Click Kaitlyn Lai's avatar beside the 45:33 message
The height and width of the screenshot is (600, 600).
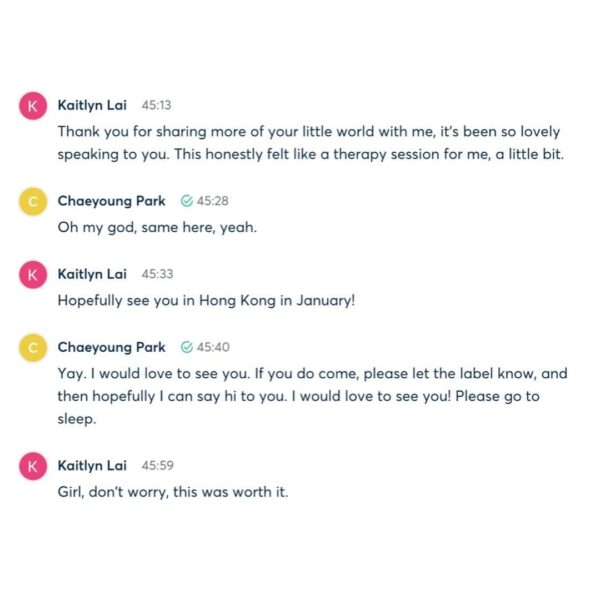[x=34, y=275]
